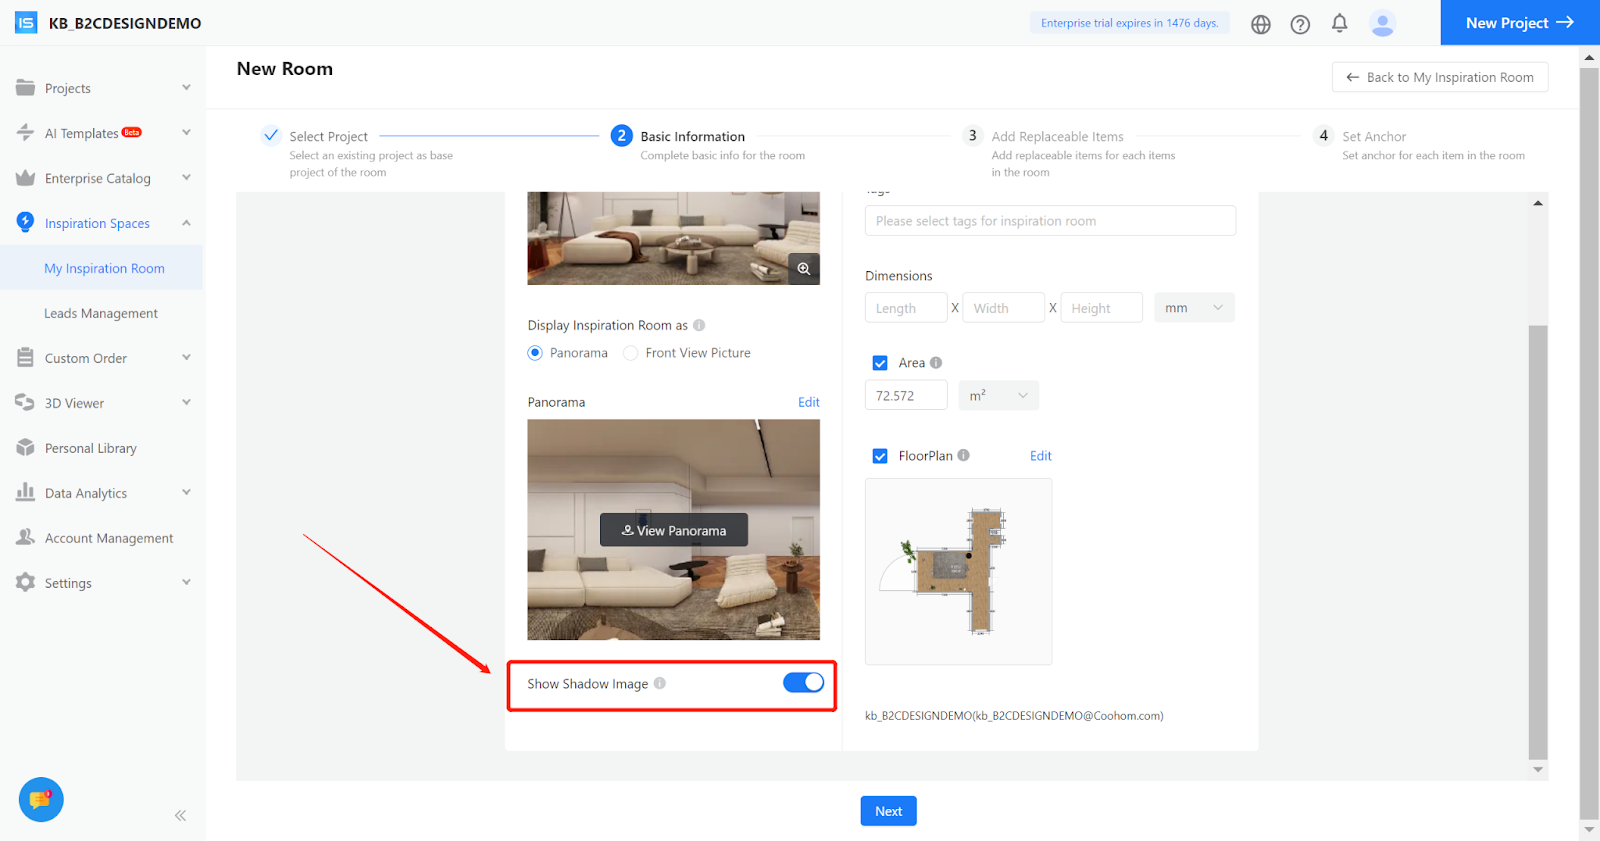Click the Next button
This screenshot has width=1600, height=841.
888,811
